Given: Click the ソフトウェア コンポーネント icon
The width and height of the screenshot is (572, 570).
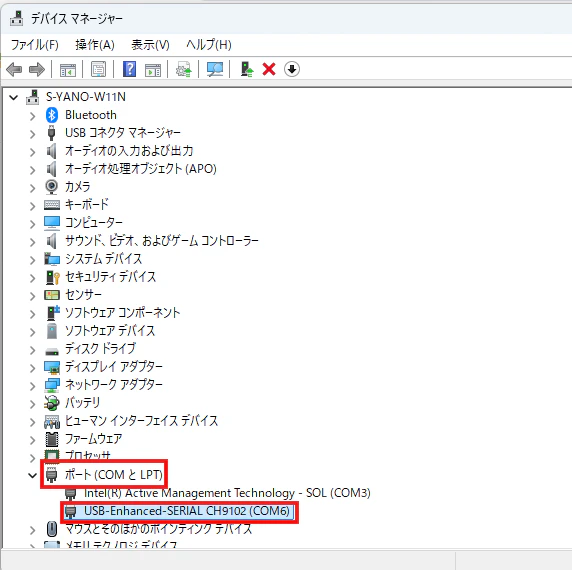Looking at the screenshot, I should pos(53,313).
